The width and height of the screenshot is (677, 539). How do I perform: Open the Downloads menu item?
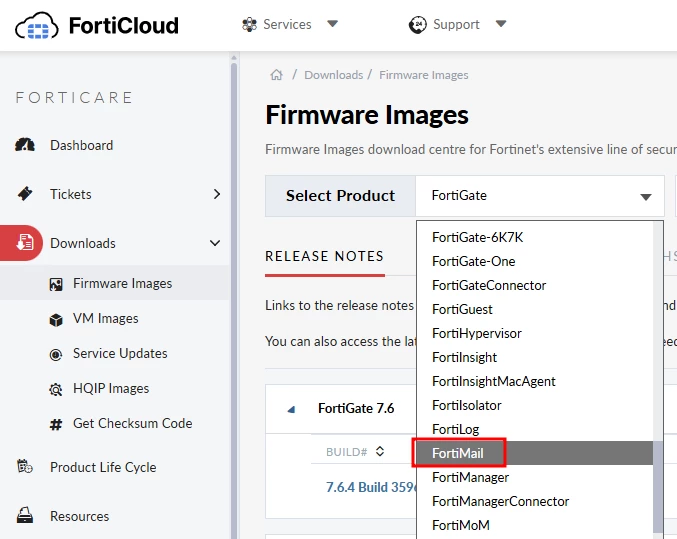tap(83, 243)
